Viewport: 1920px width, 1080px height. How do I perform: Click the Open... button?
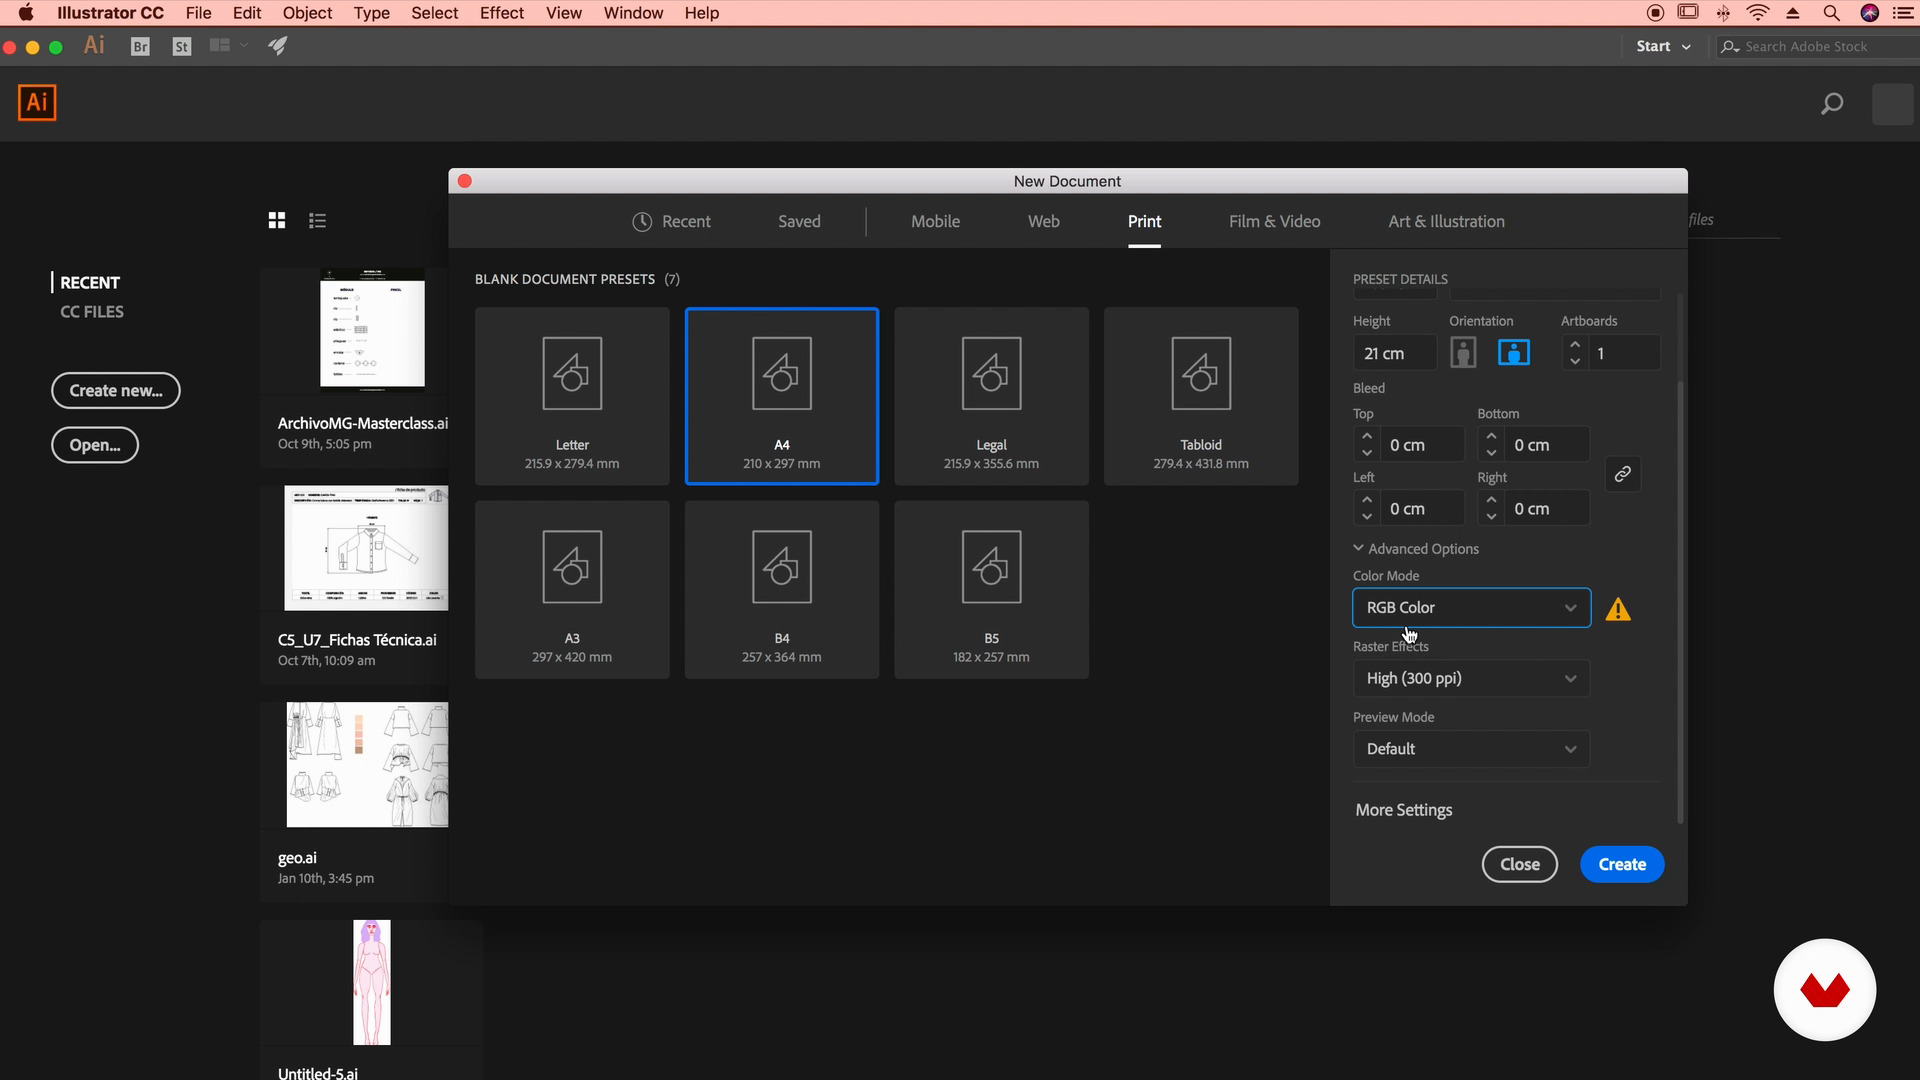(x=95, y=445)
